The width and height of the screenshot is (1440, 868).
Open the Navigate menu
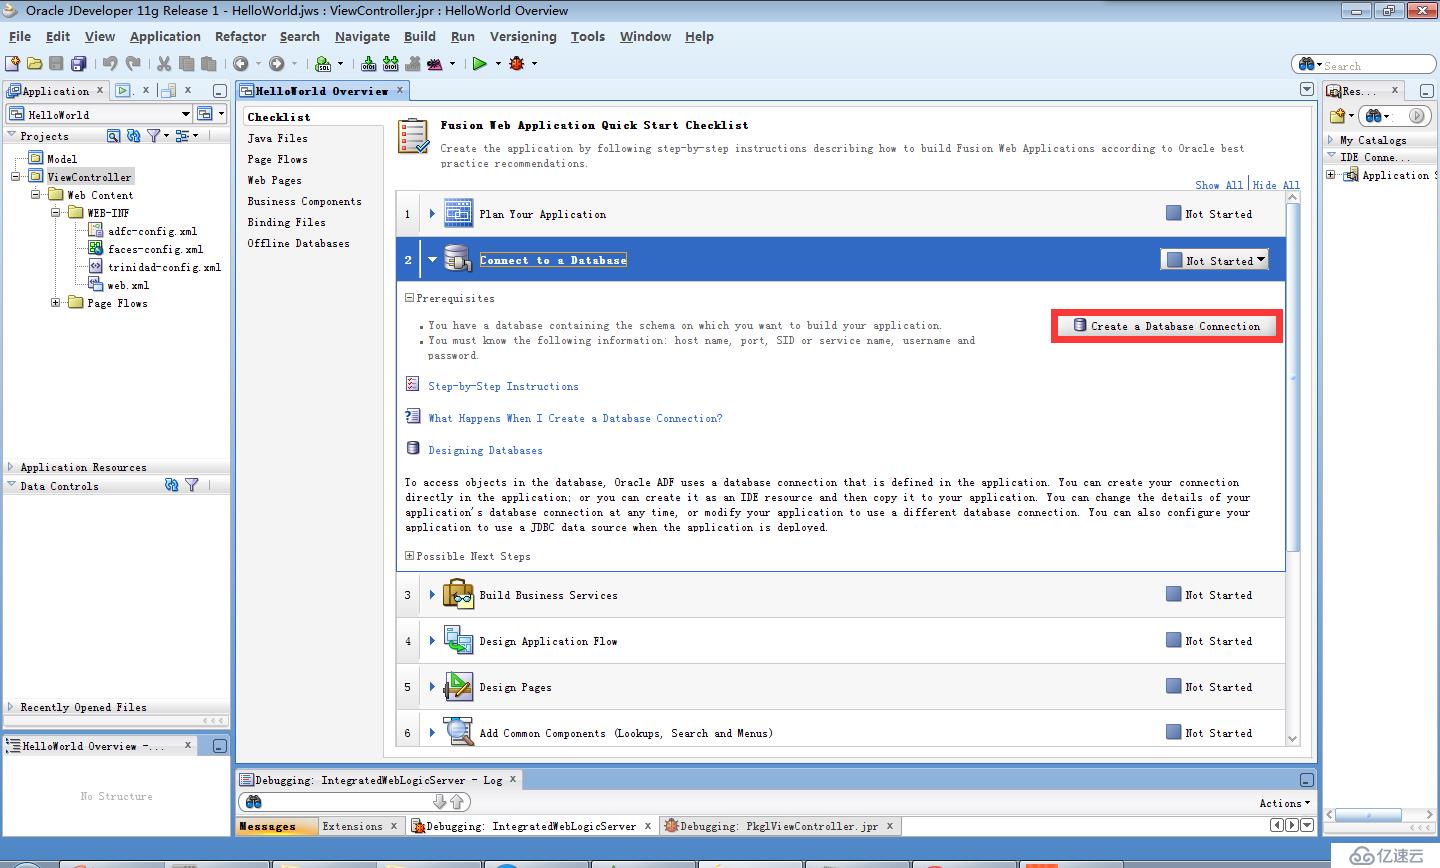click(x=362, y=37)
